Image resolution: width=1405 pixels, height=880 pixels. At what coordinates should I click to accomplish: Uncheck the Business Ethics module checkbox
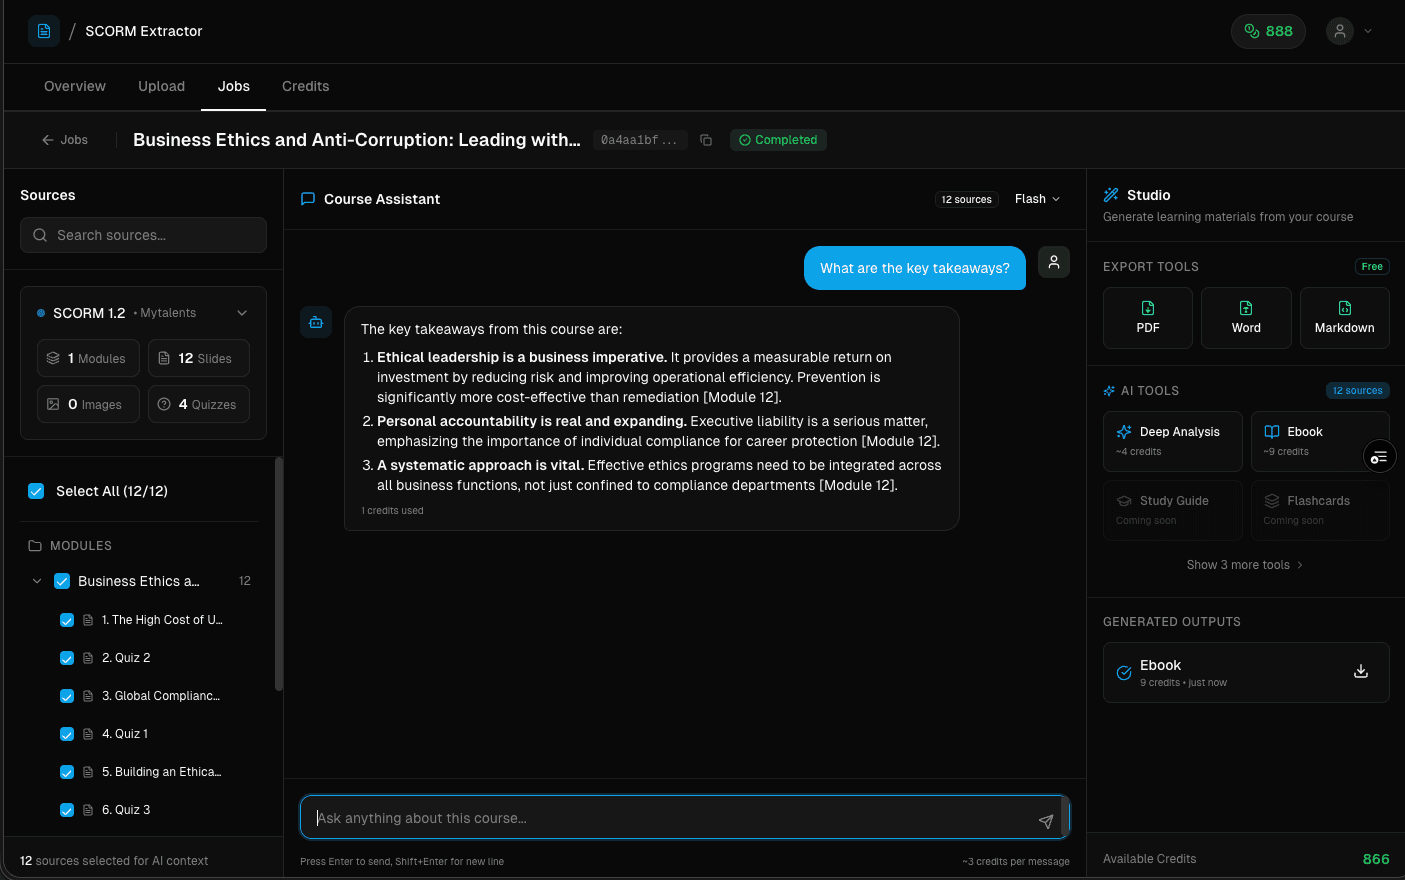click(62, 581)
